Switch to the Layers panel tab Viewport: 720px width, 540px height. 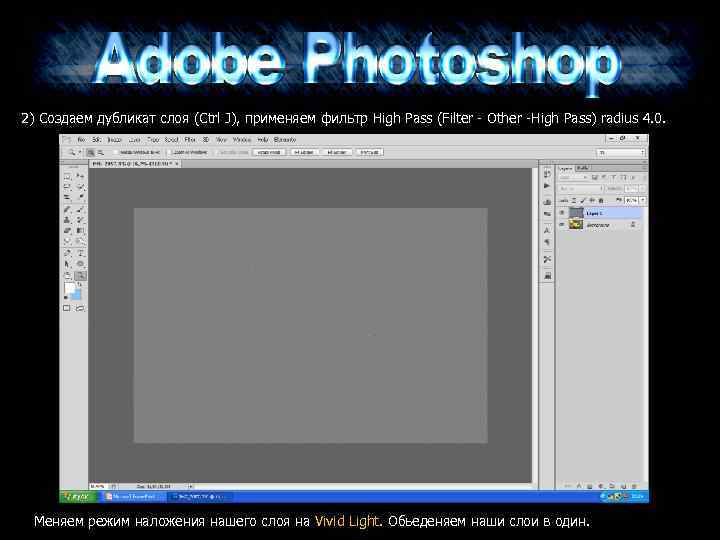pos(565,168)
